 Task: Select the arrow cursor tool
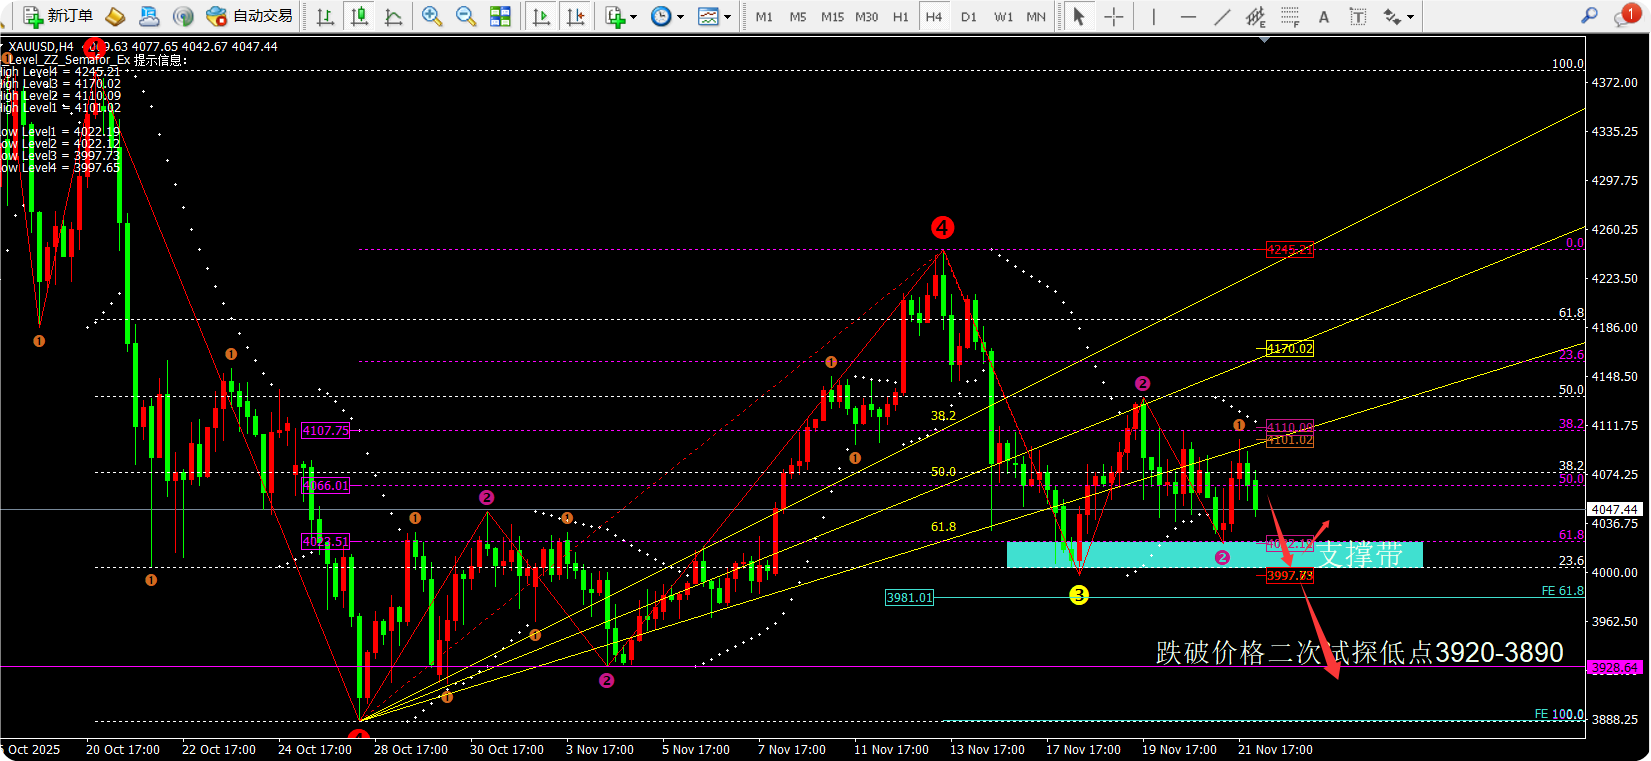(1079, 16)
